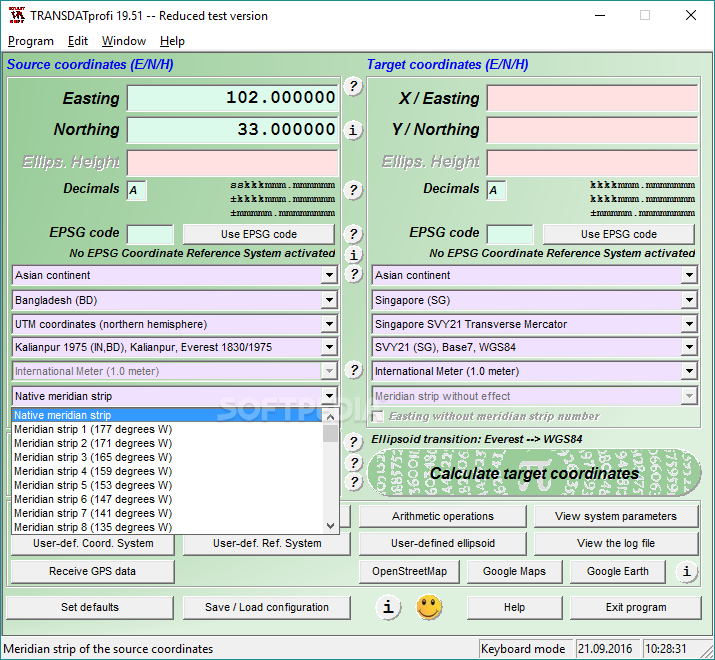Click Calculate target coordinates button
715x660 pixels.
[x=534, y=473]
